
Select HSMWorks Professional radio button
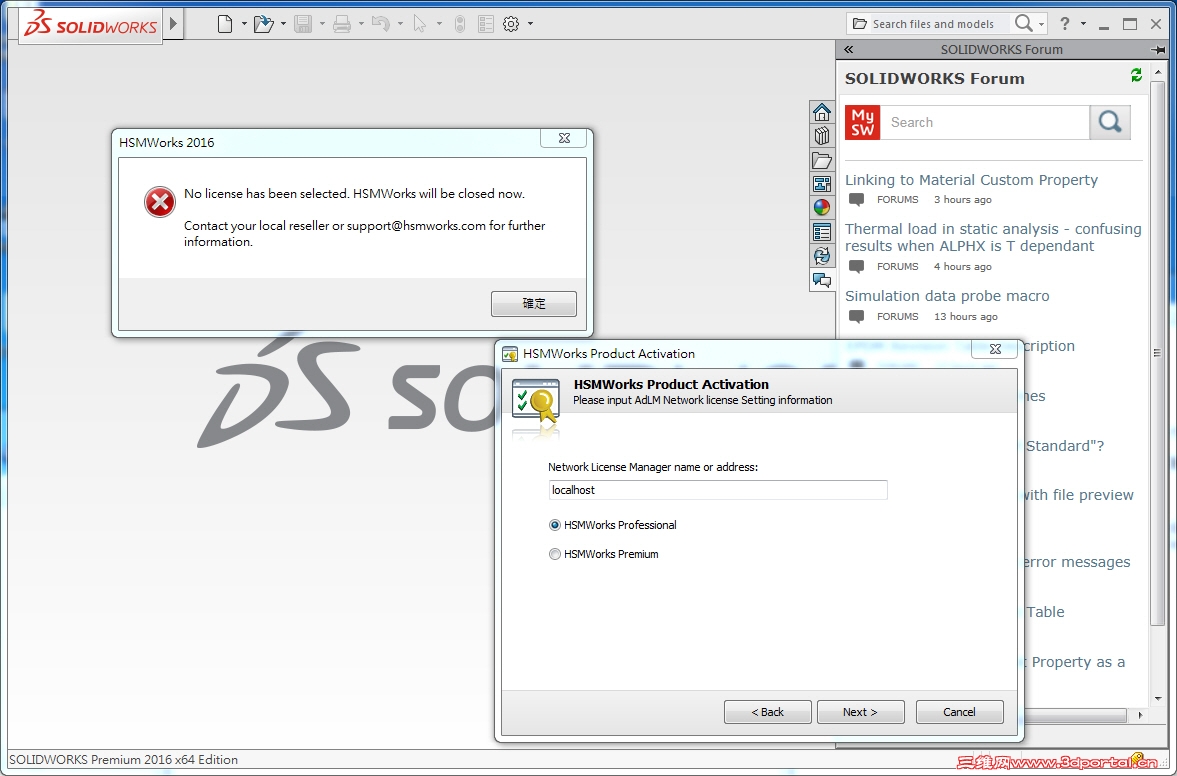click(555, 525)
